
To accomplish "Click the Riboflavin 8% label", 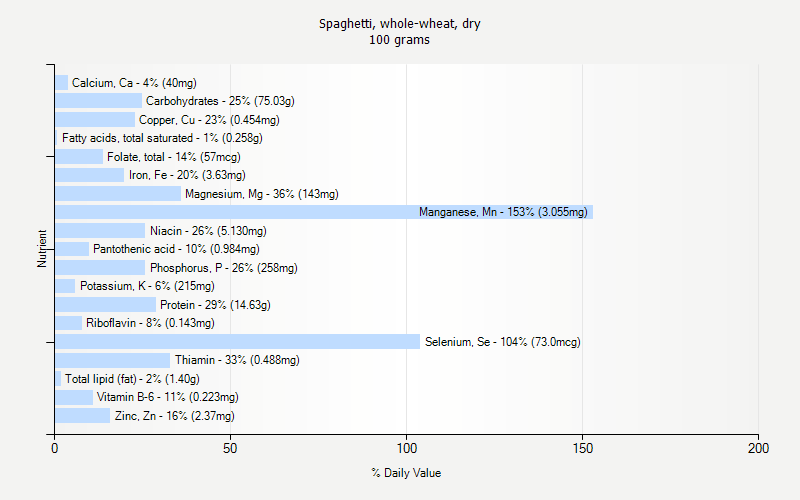I will pyautogui.click(x=150, y=323).
